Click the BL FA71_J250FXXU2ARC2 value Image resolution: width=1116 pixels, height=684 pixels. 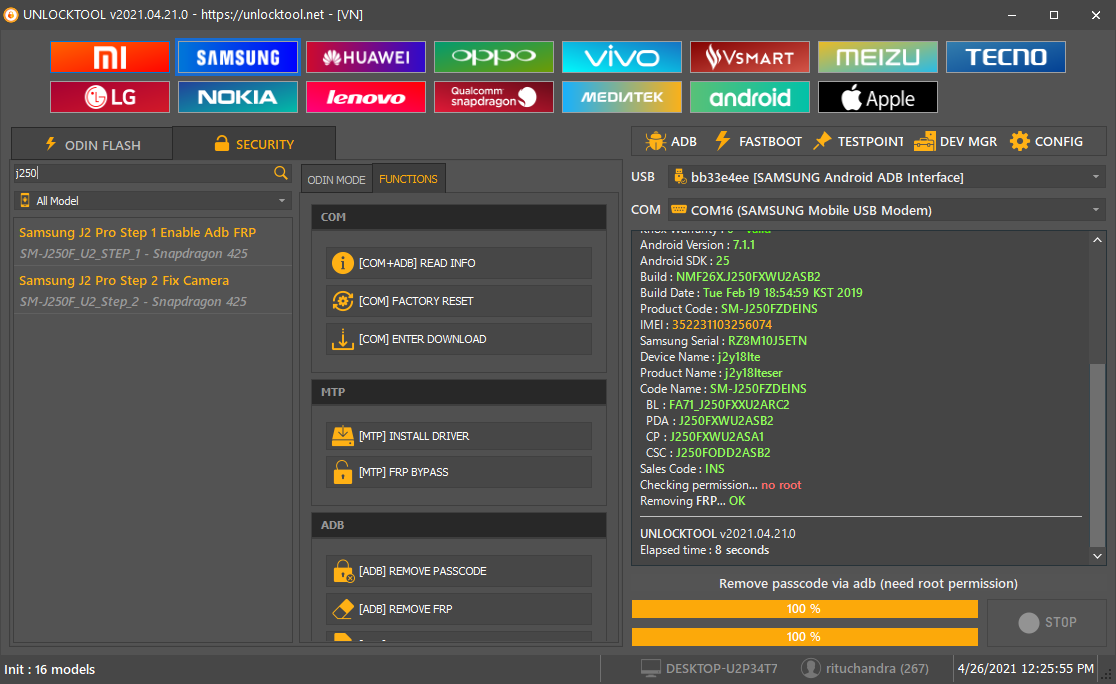click(x=729, y=405)
